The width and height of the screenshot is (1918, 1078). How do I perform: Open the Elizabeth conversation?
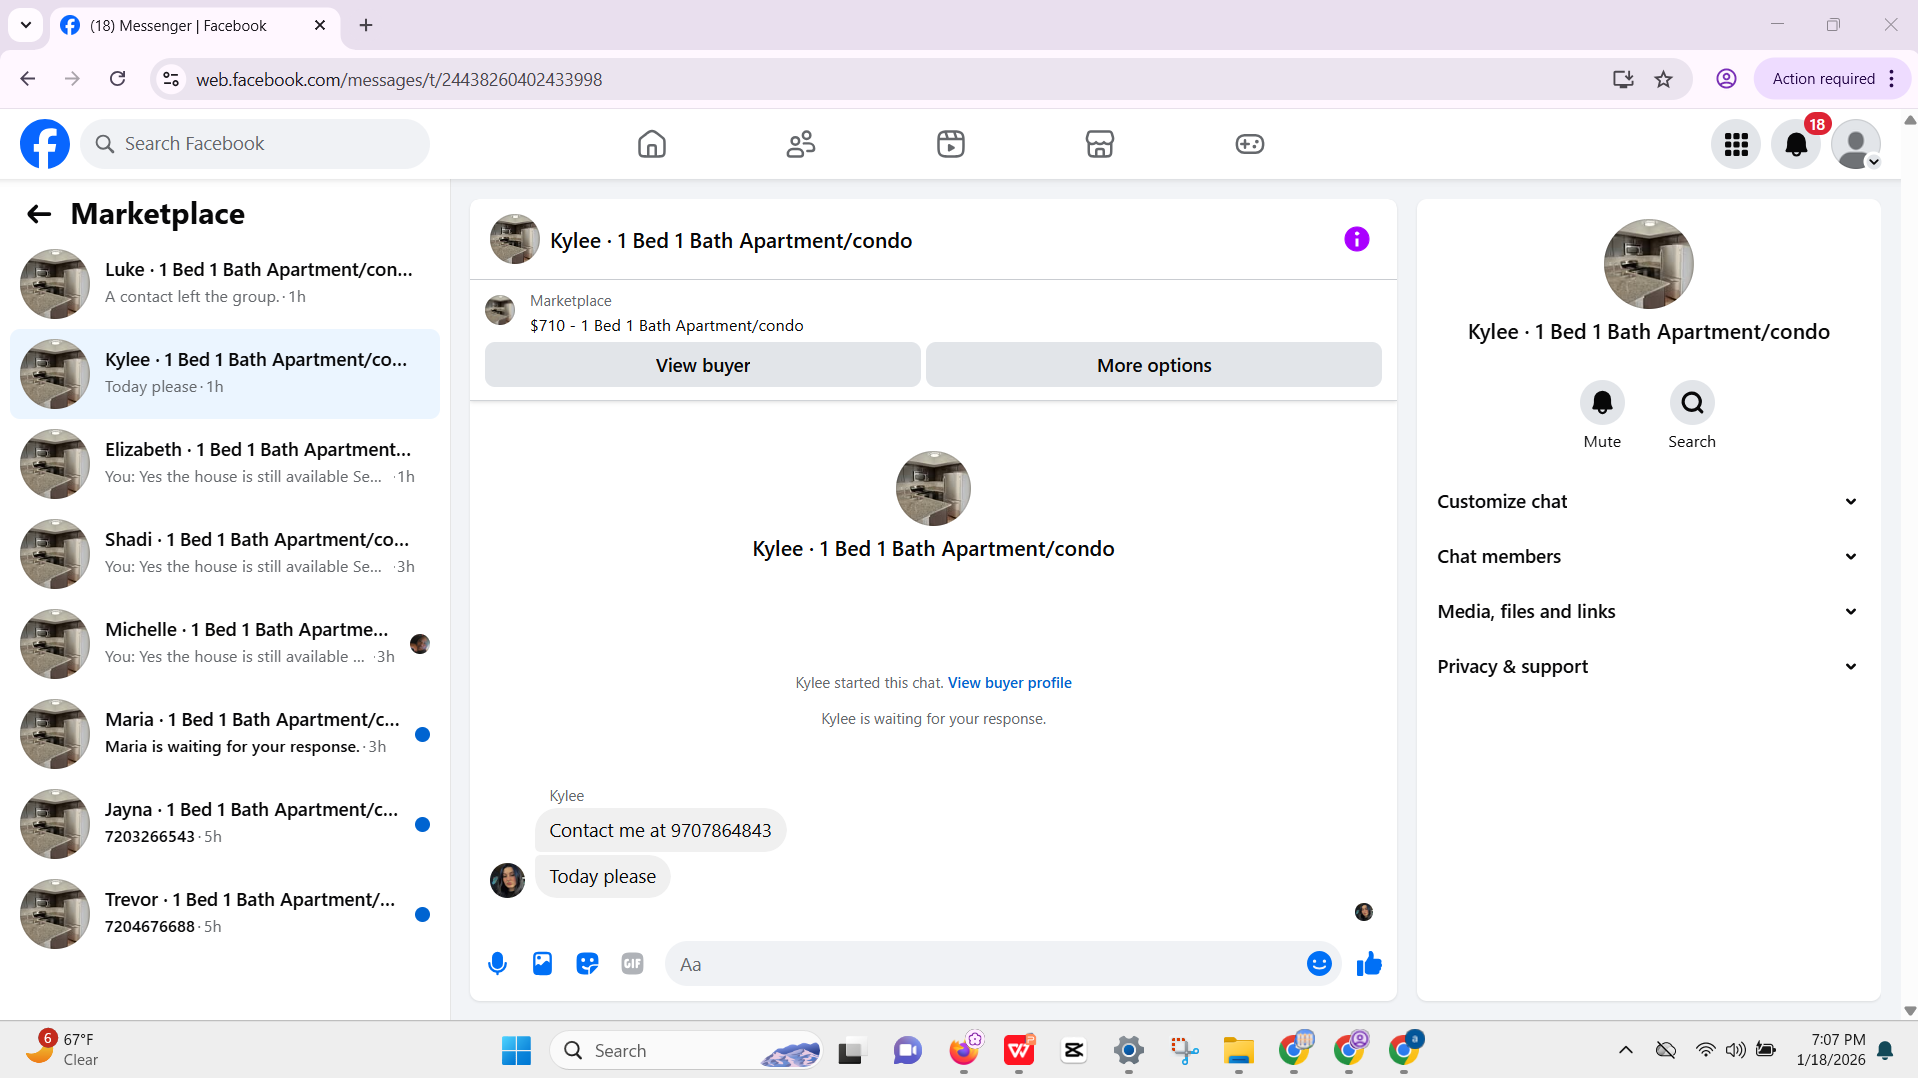click(225, 464)
